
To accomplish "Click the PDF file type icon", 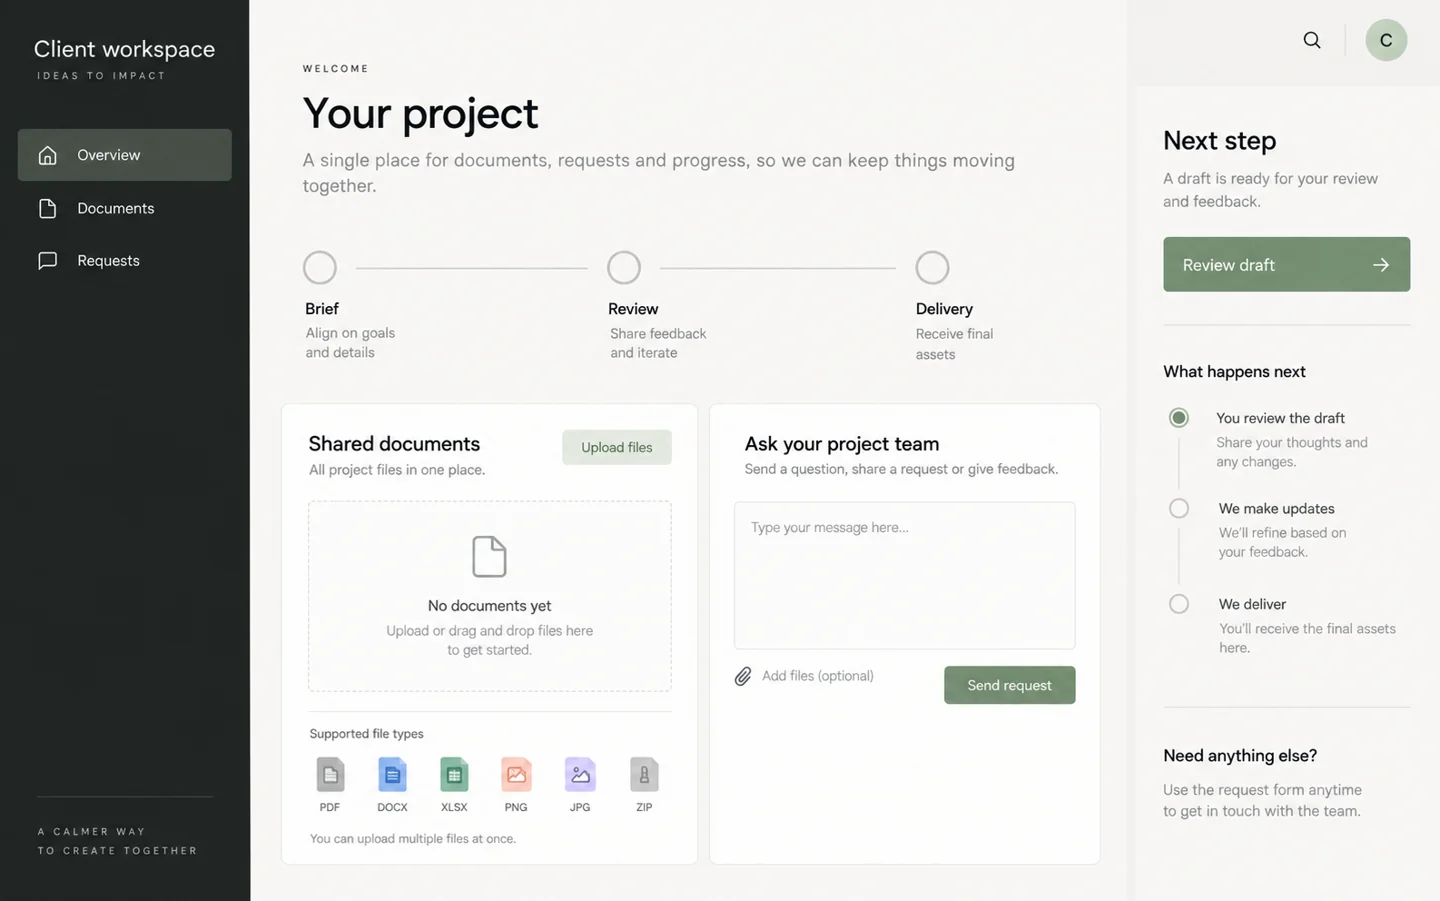I will (x=330, y=774).
